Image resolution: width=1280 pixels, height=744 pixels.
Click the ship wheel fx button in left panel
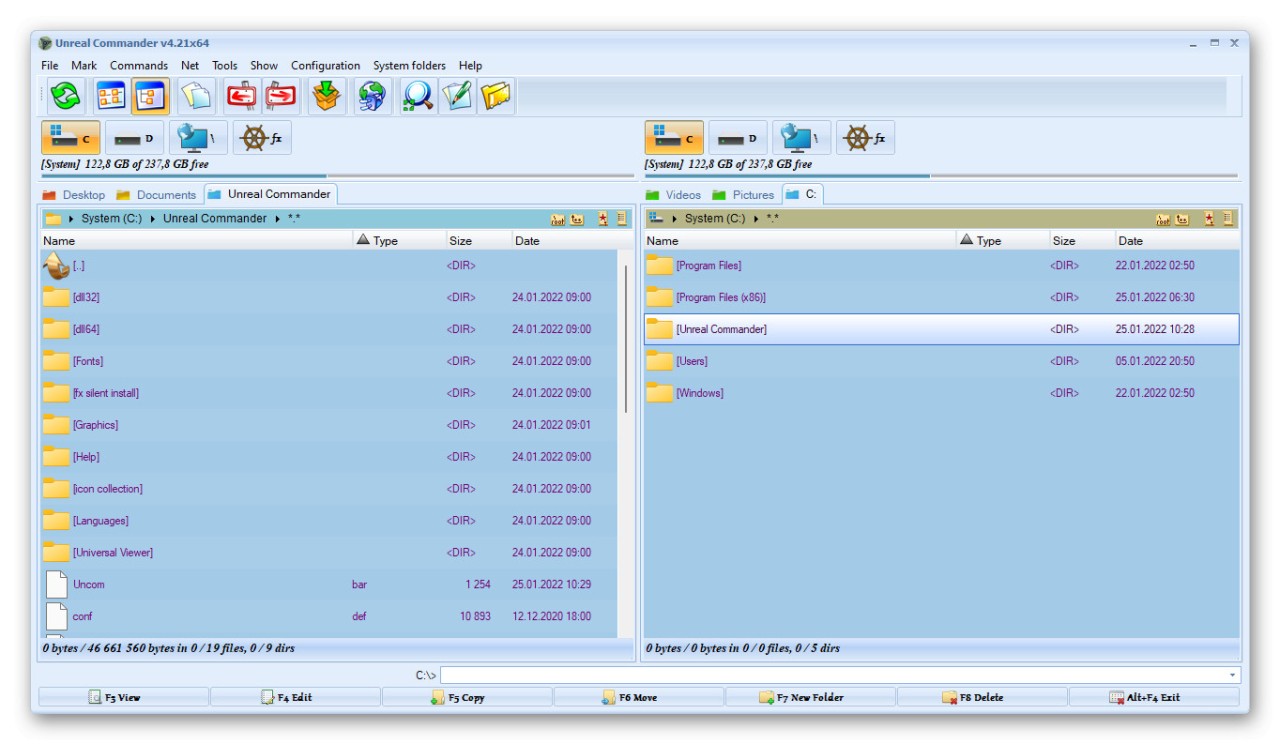[x=262, y=139]
